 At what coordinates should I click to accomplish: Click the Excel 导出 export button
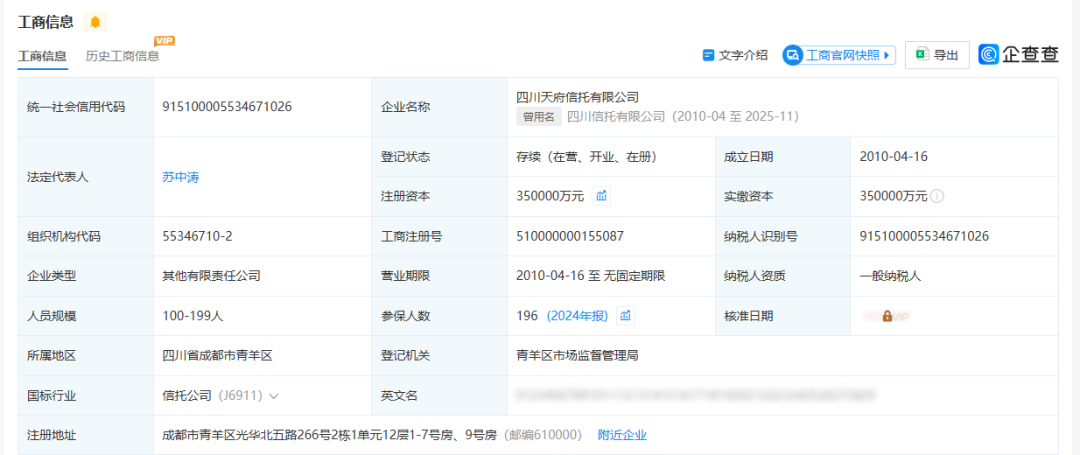point(937,55)
